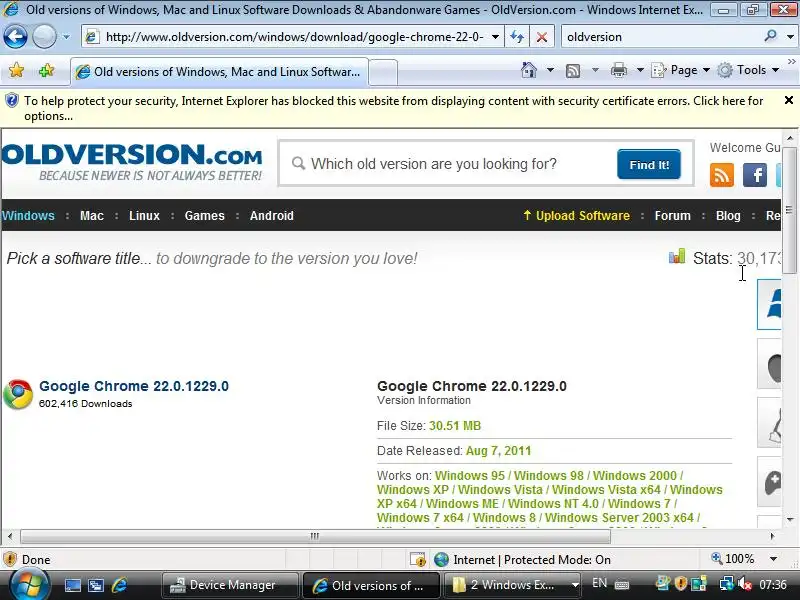Click the Find It! button
This screenshot has width=800, height=600.
pyautogui.click(x=649, y=164)
